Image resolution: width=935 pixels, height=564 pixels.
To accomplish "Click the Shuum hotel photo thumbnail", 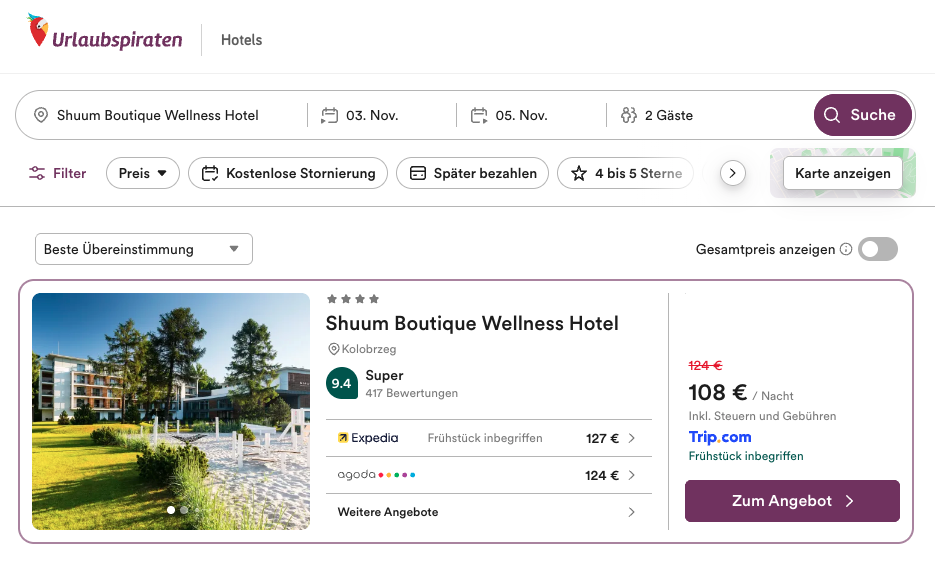I will [x=171, y=411].
